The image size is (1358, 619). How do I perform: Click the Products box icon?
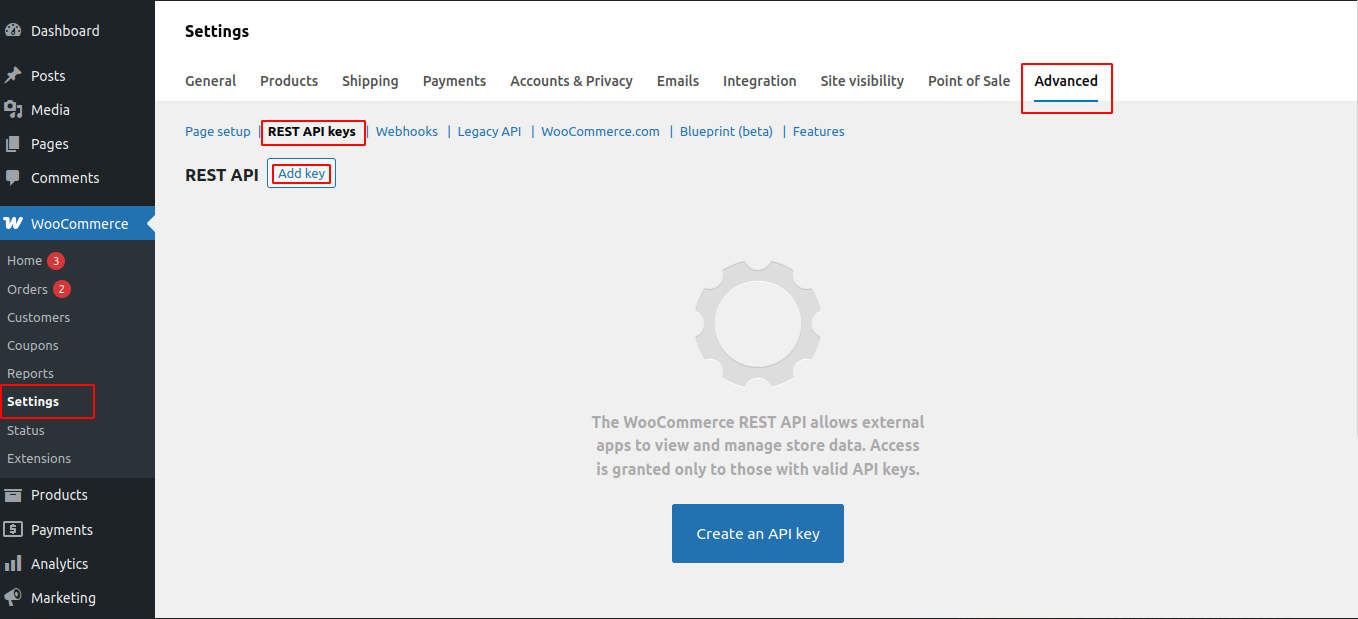point(13,495)
